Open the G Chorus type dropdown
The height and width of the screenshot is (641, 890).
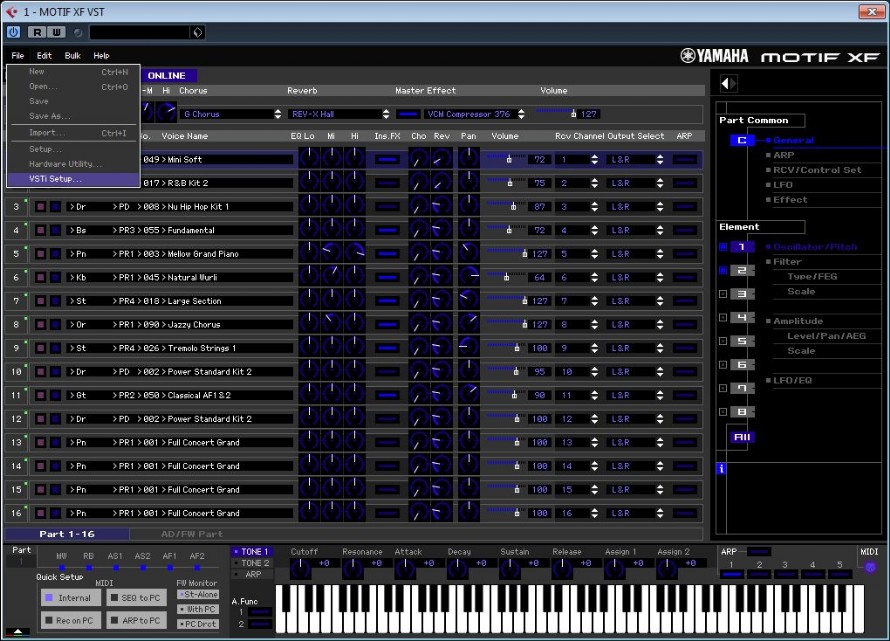pyautogui.click(x=231, y=114)
